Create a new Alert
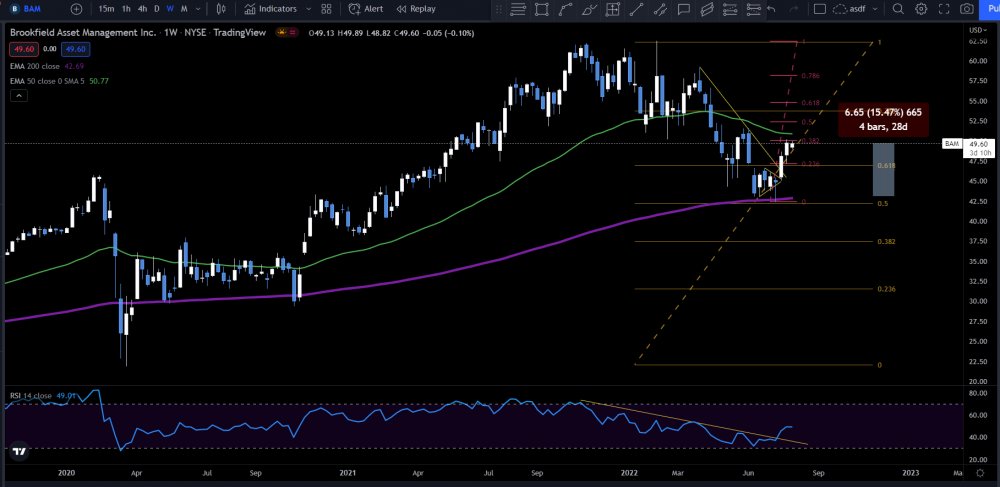 [366, 8]
